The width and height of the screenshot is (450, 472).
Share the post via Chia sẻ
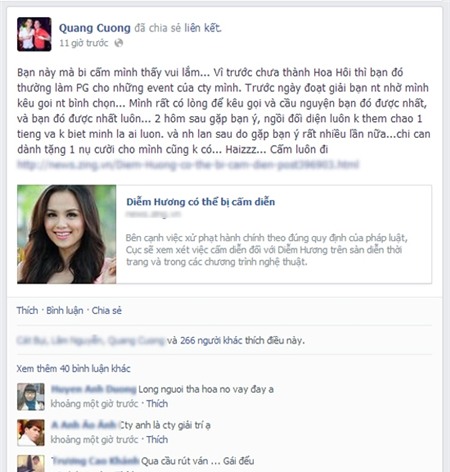(x=107, y=311)
